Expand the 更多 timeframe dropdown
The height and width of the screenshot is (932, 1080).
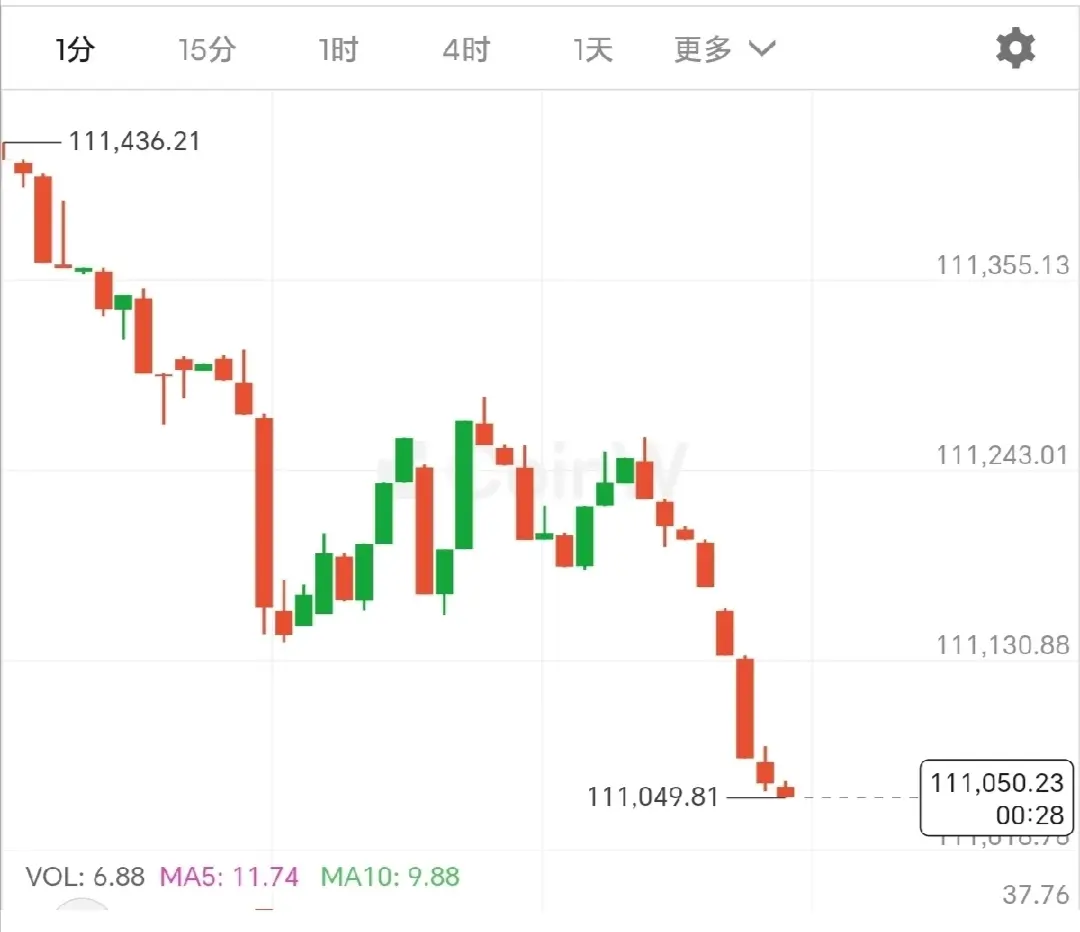pos(725,50)
